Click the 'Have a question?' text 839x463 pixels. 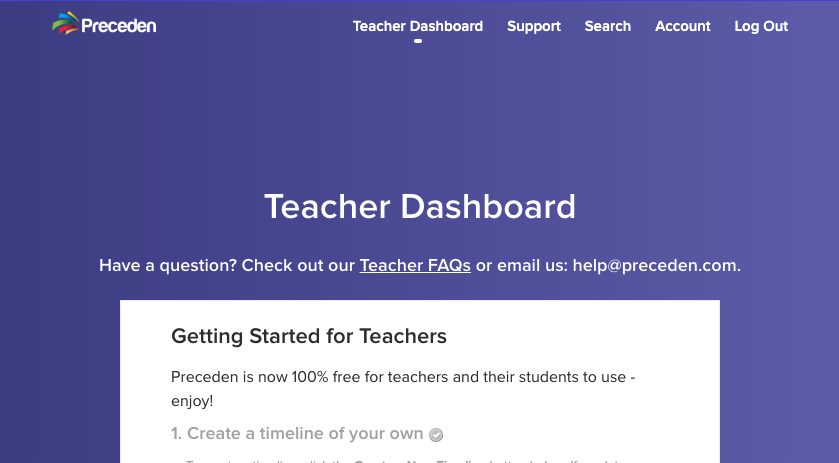tap(168, 265)
